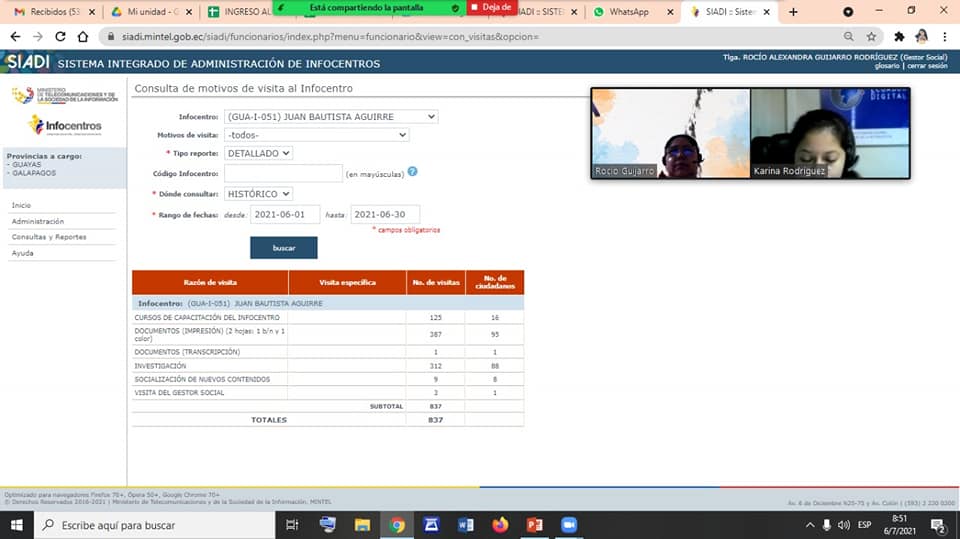This screenshot has height=539, width=960.
Task: Open Chrome extensions puzzle icon
Action: pos(899,36)
